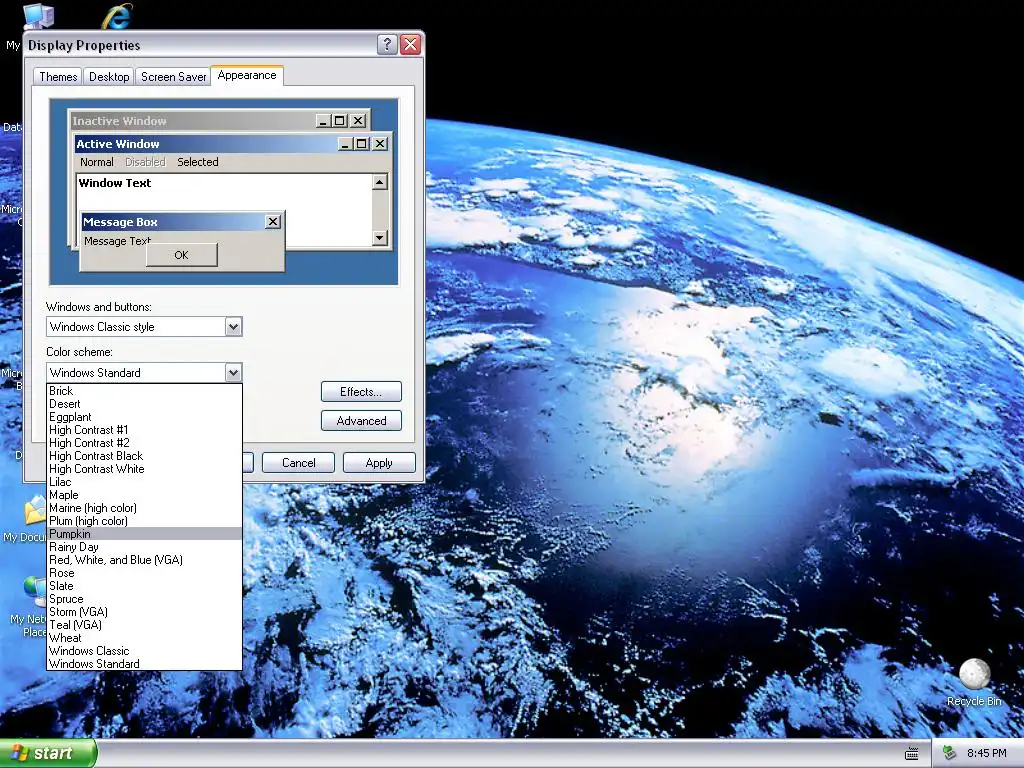
Task: Collapse the Color scheme dropdown arrow
Action: tap(233, 372)
